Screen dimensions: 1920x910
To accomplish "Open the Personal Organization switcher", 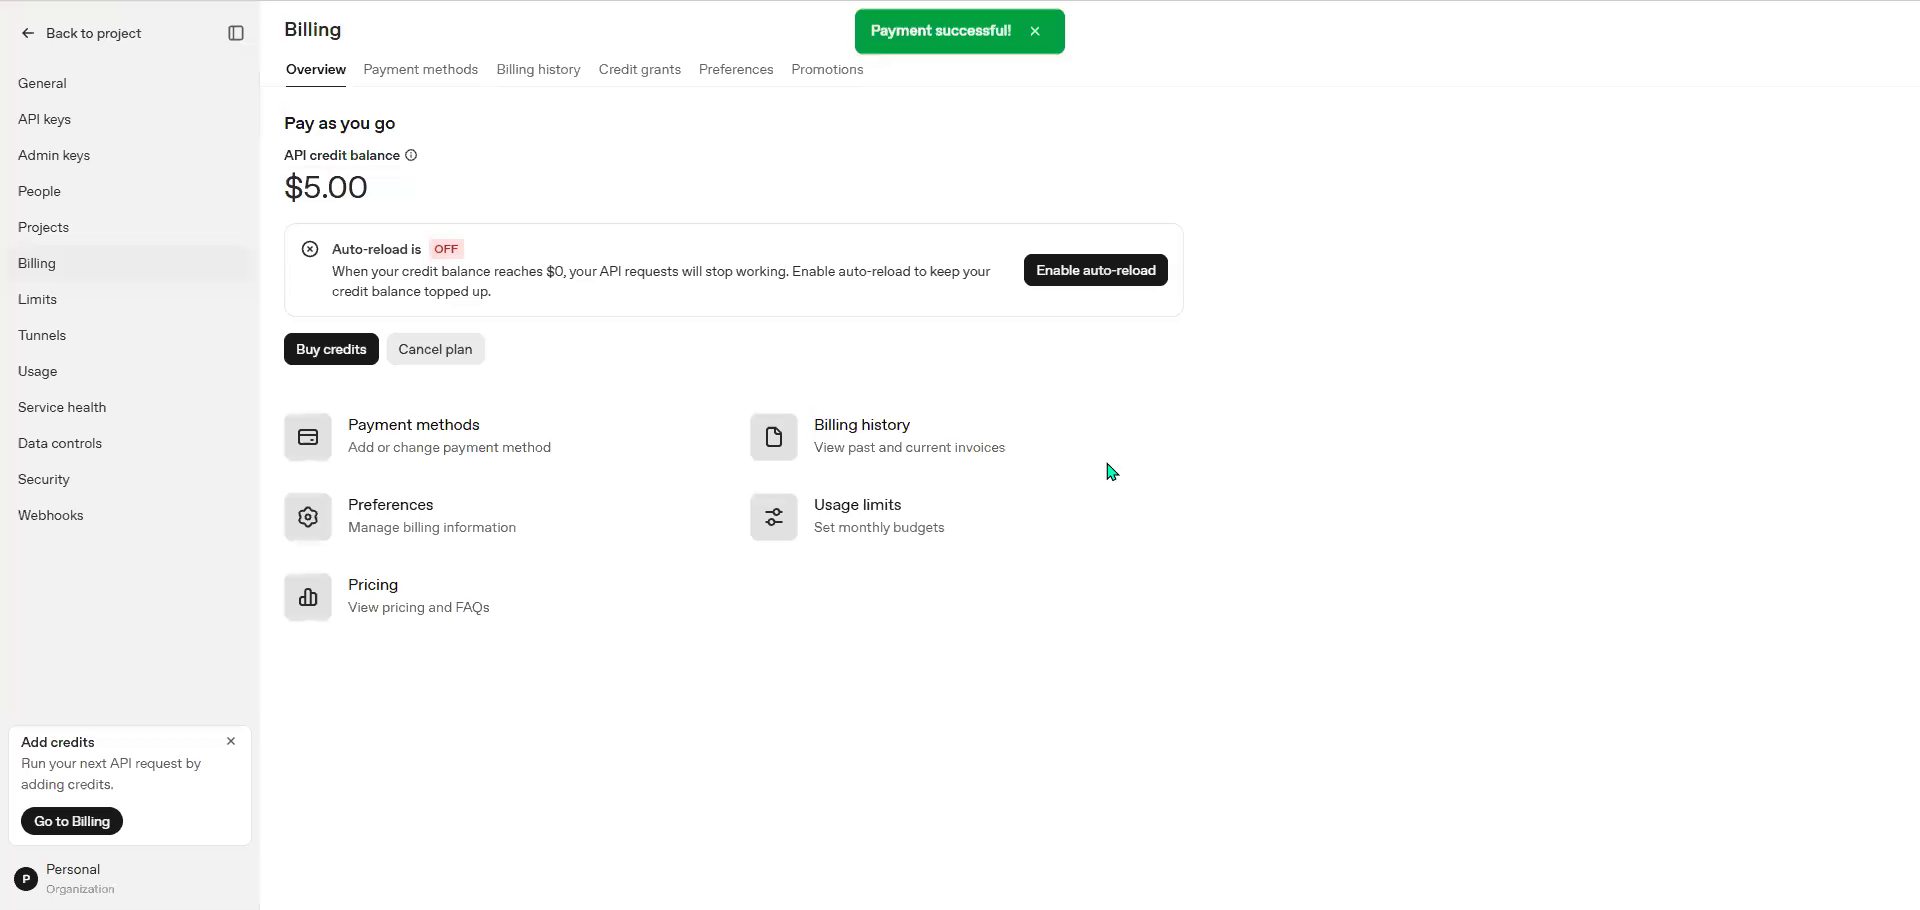I will click(x=66, y=879).
